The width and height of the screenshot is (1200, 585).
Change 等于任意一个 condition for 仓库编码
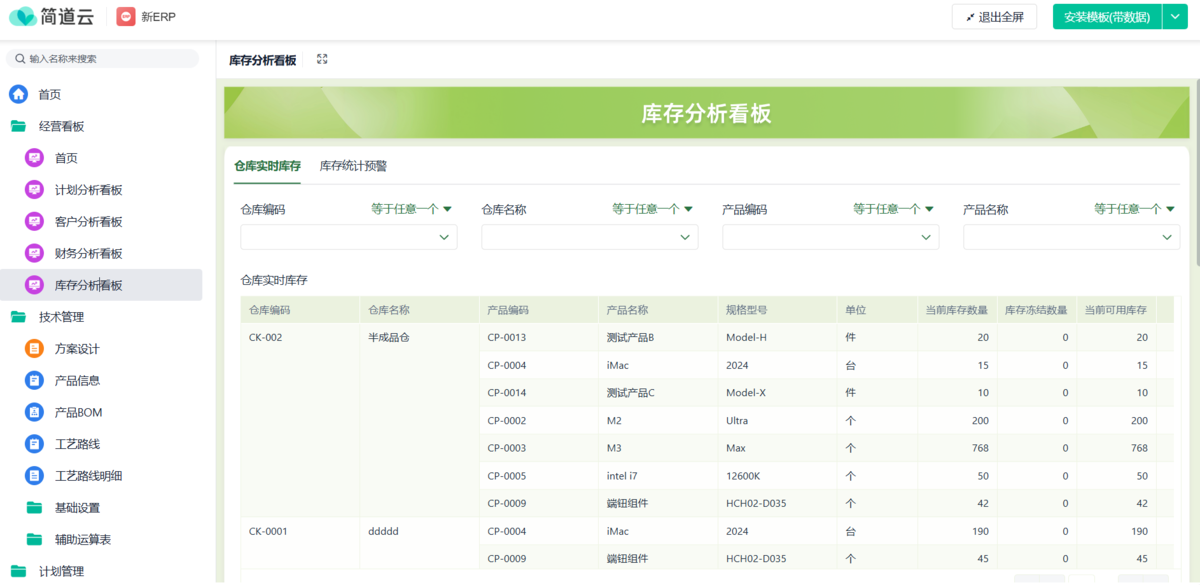[412, 209]
